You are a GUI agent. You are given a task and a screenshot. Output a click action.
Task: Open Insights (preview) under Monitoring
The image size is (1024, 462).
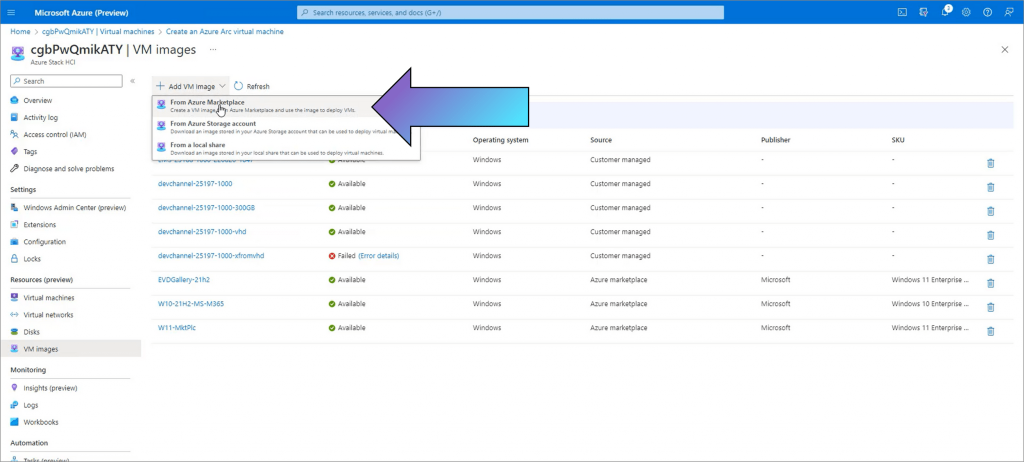click(x=50, y=388)
